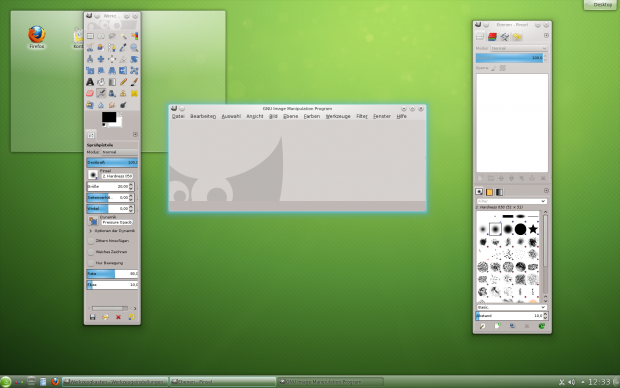Switch to the Channels tab in layers dock
620x388 pixels.
[492, 37]
